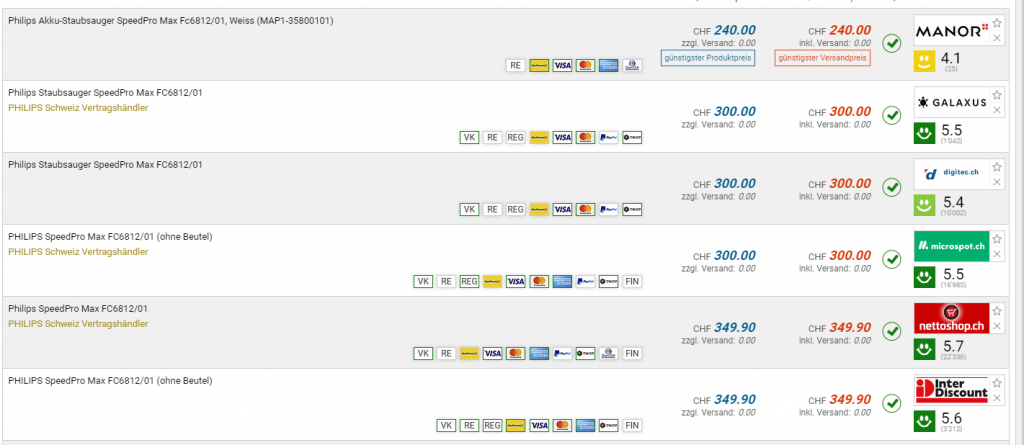This screenshot has height=445, width=1024.
Task: Favorite the Manor offer with the star
Action: click(x=996, y=23)
